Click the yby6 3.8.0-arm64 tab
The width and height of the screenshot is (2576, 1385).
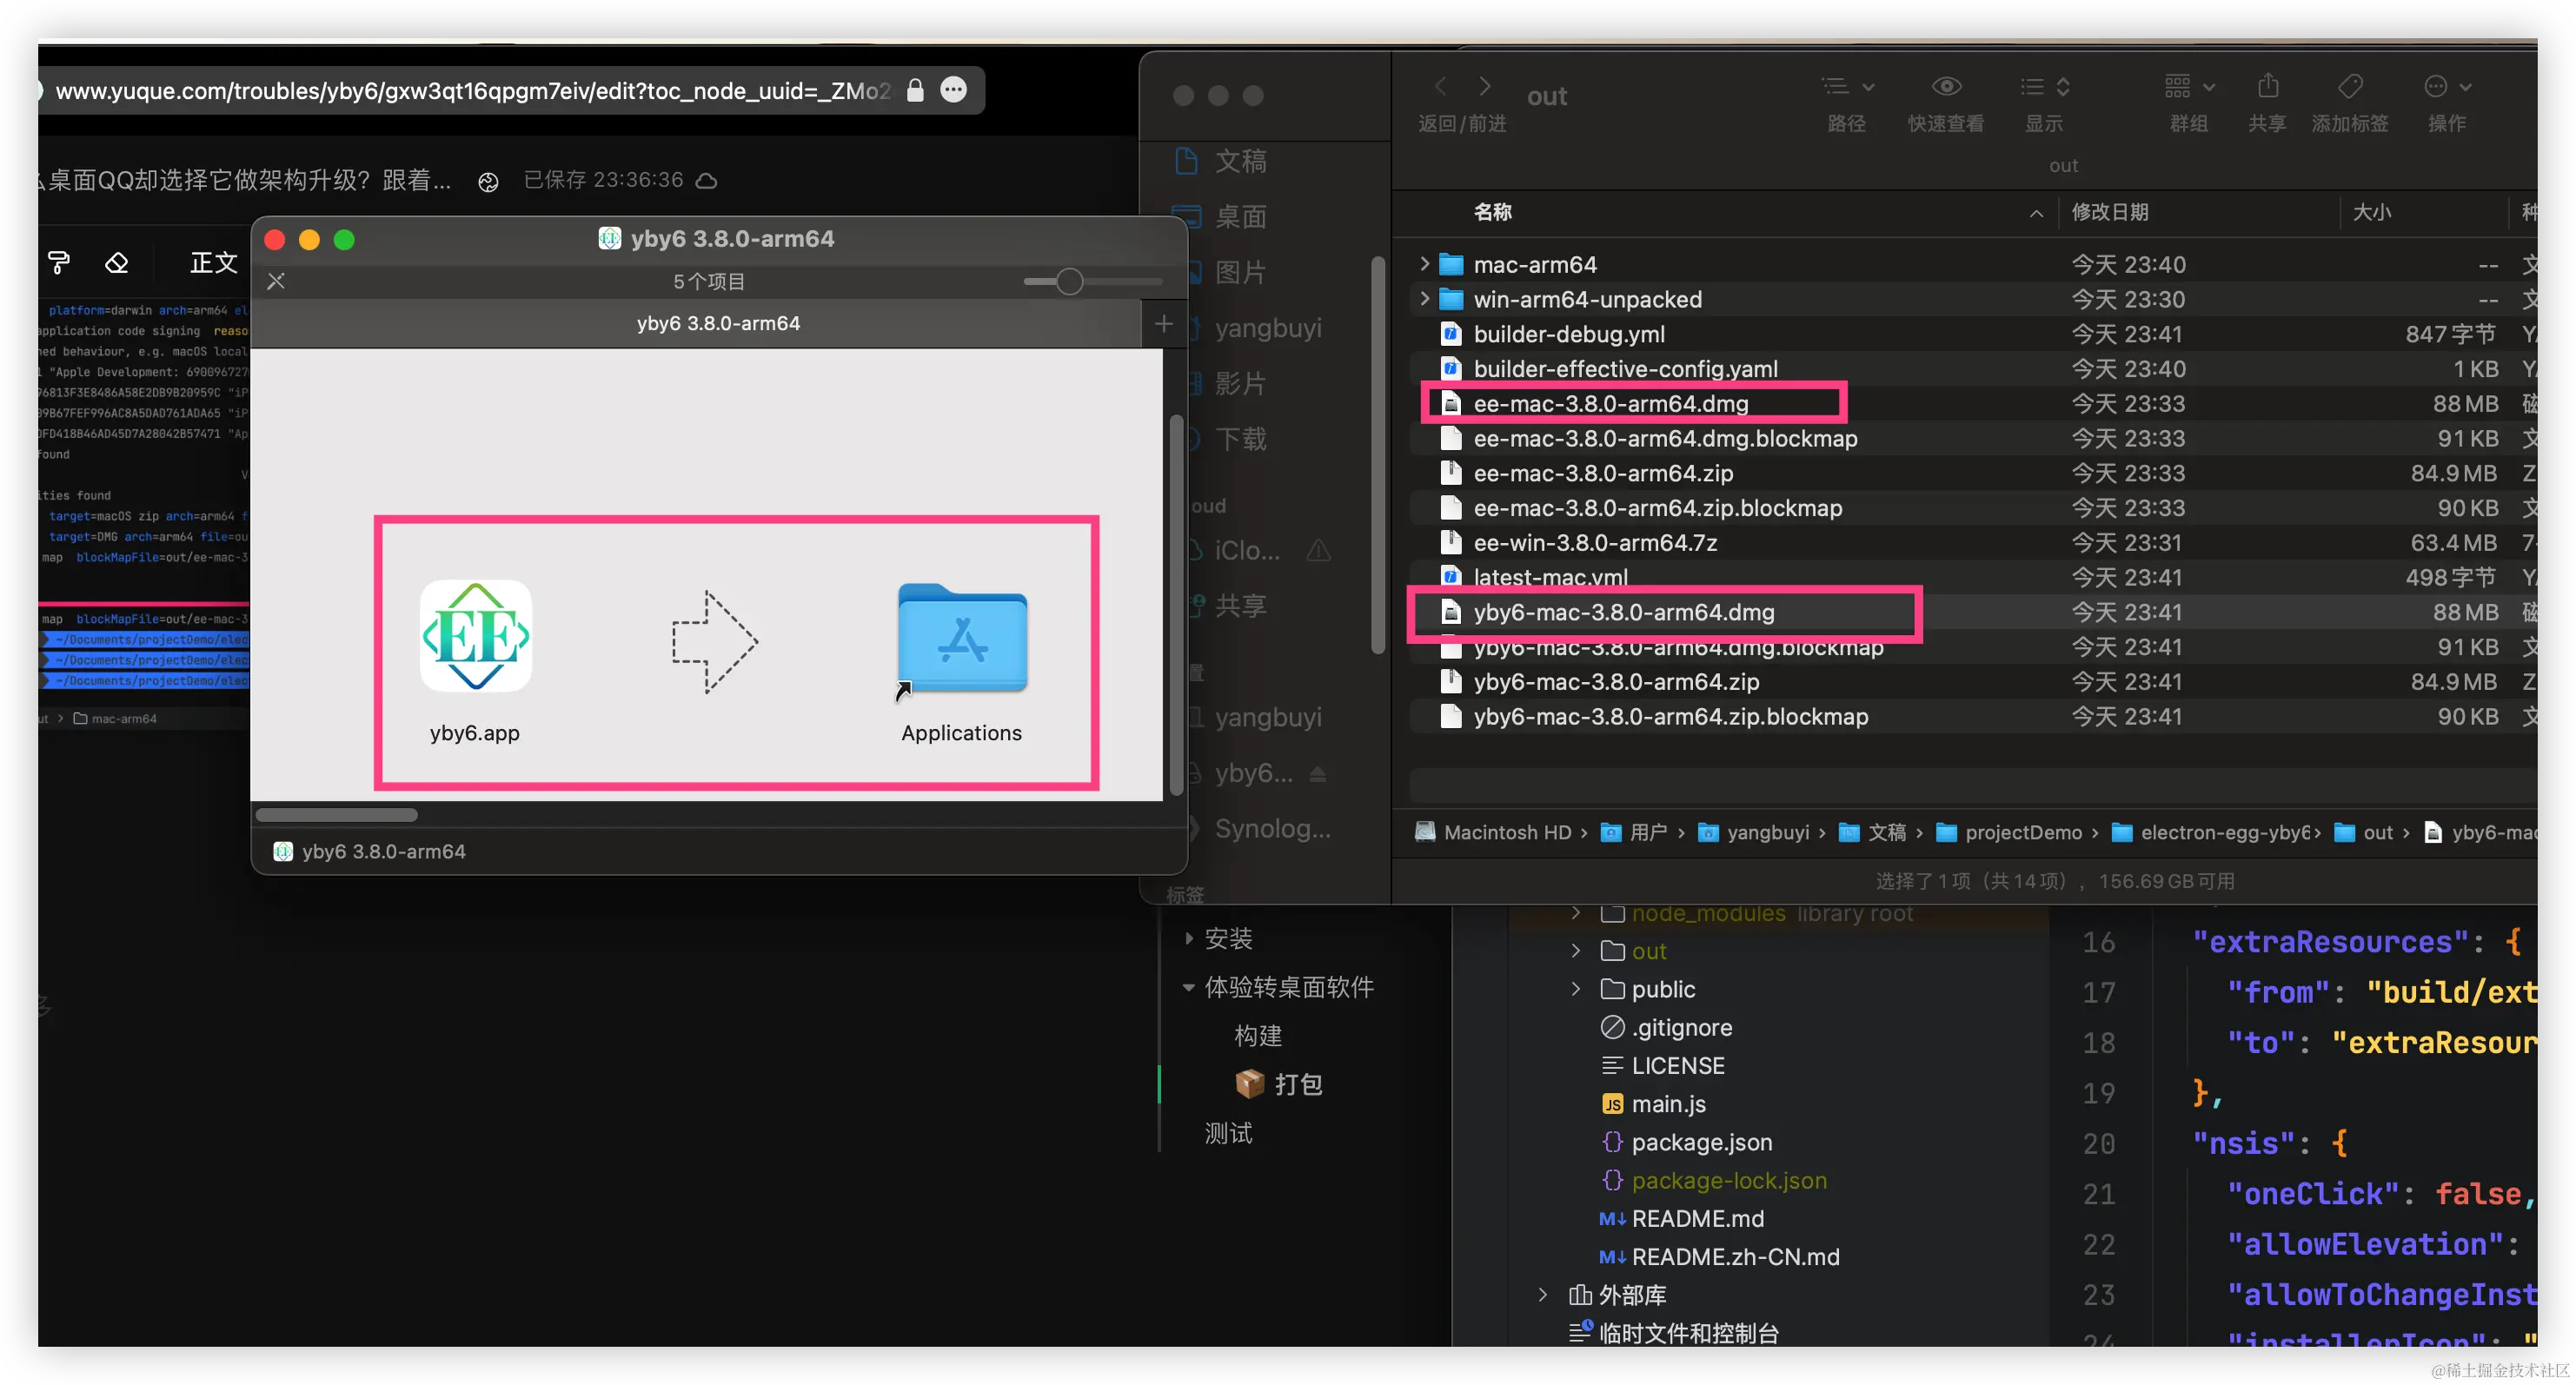tap(718, 324)
